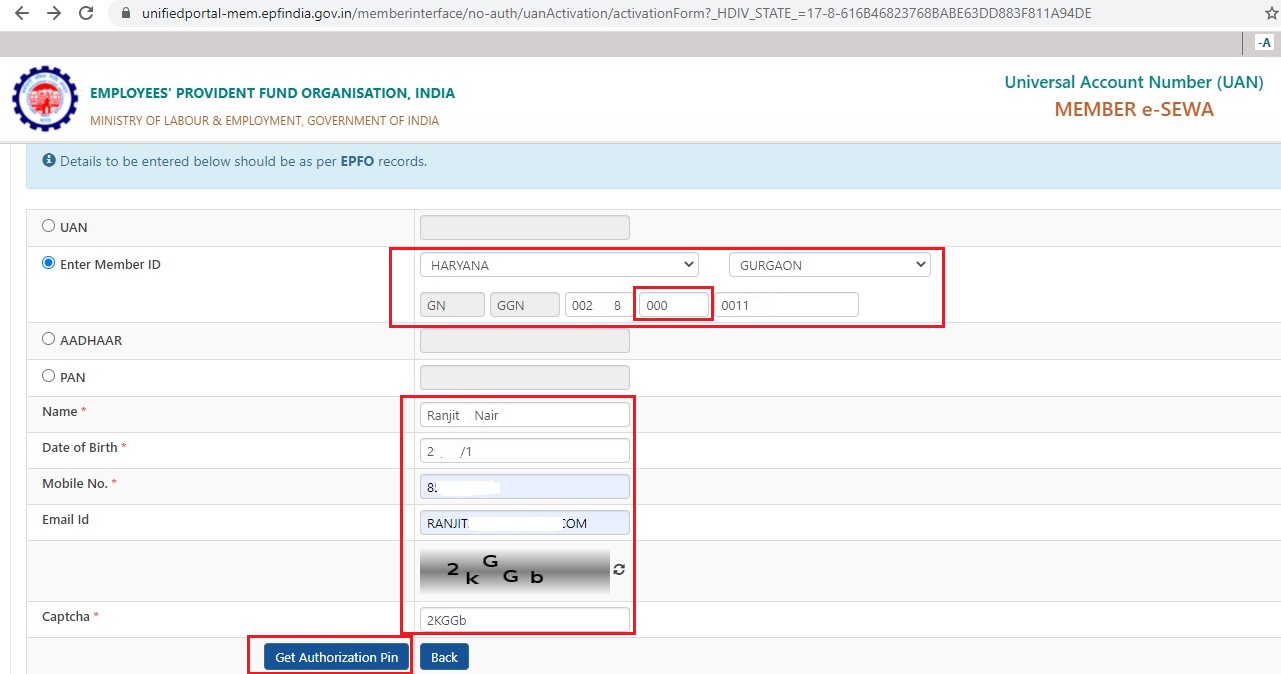
Task: Click the extension field containing 0011
Action: pos(788,304)
